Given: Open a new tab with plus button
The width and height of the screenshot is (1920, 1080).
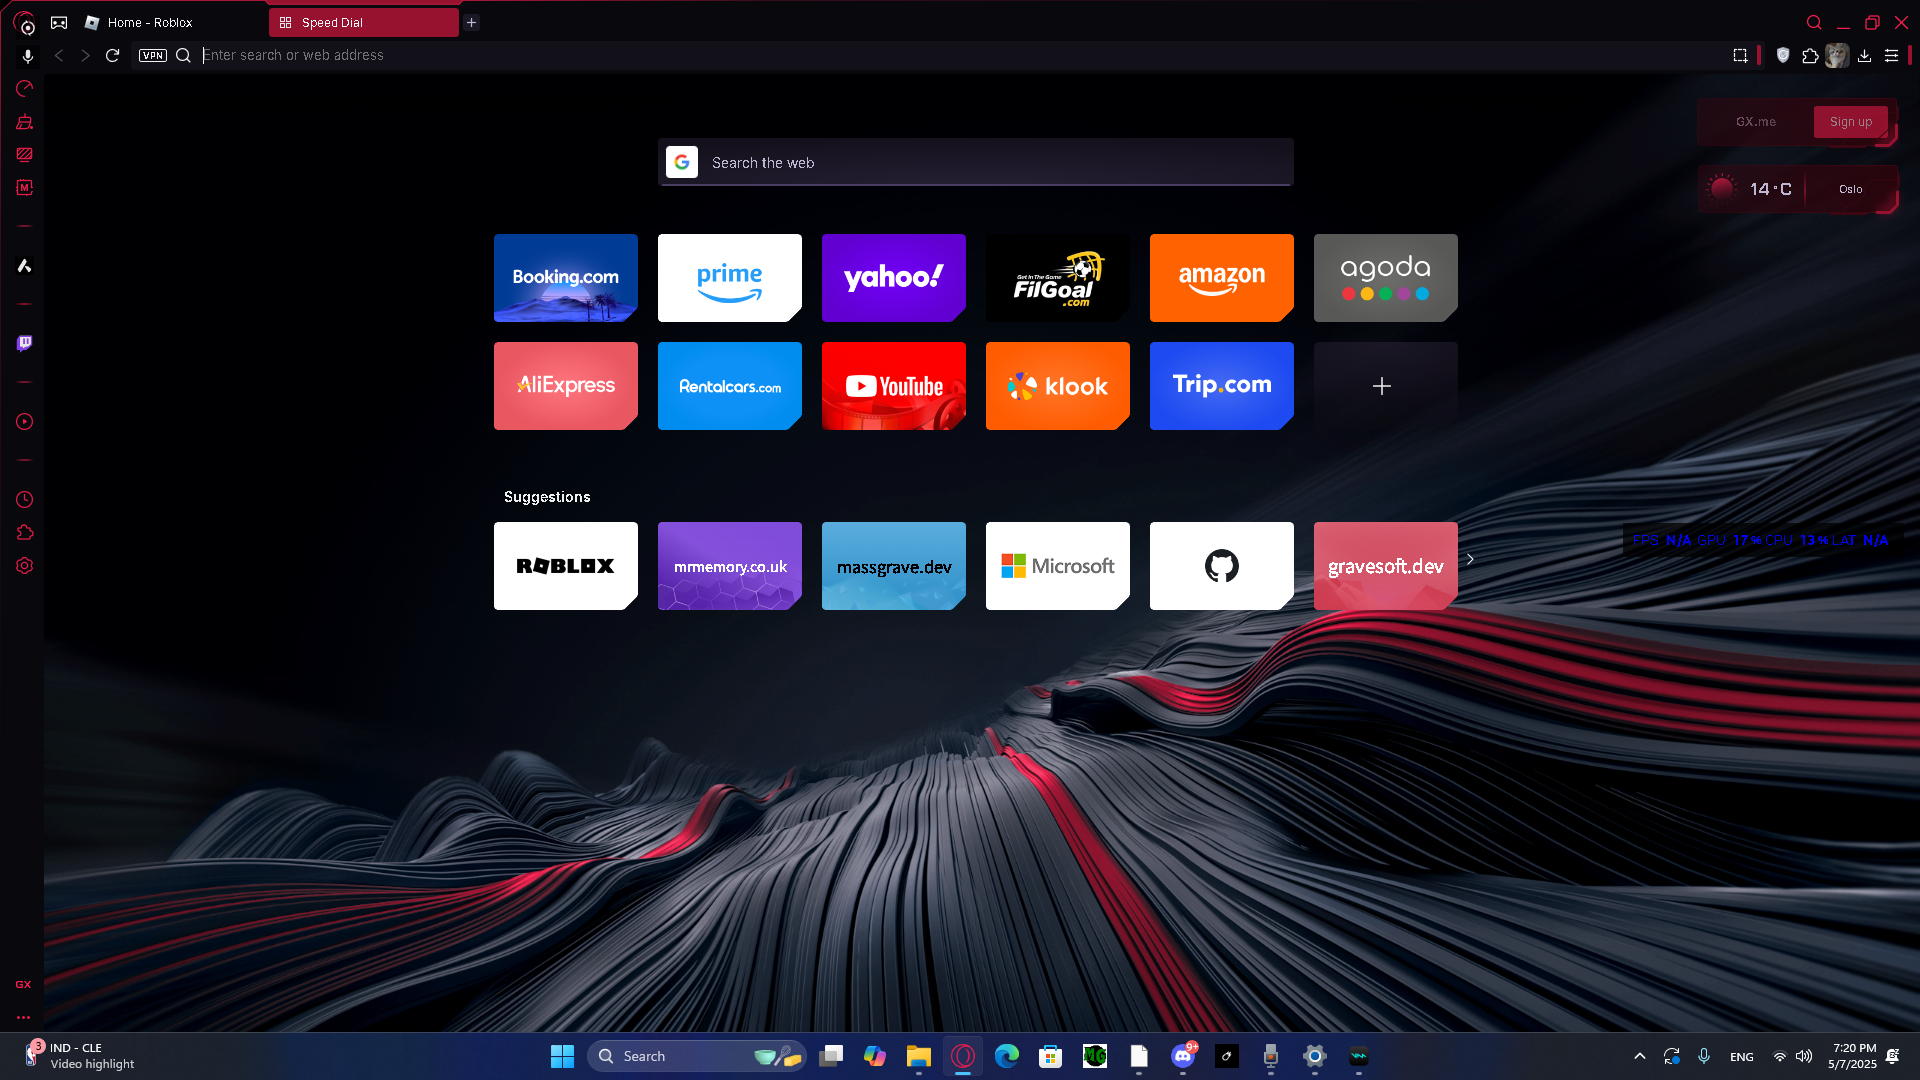Looking at the screenshot, I should (471, 22).
